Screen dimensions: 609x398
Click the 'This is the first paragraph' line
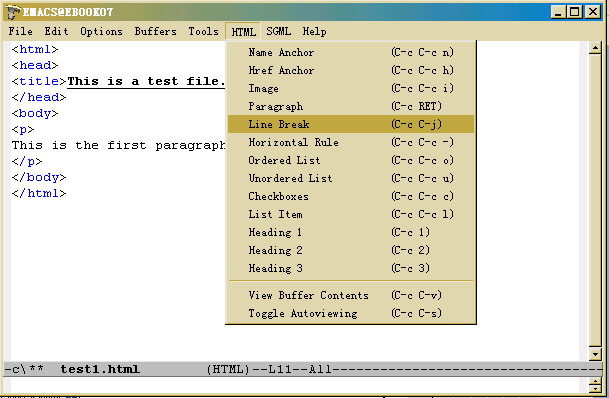coord(118,145)
